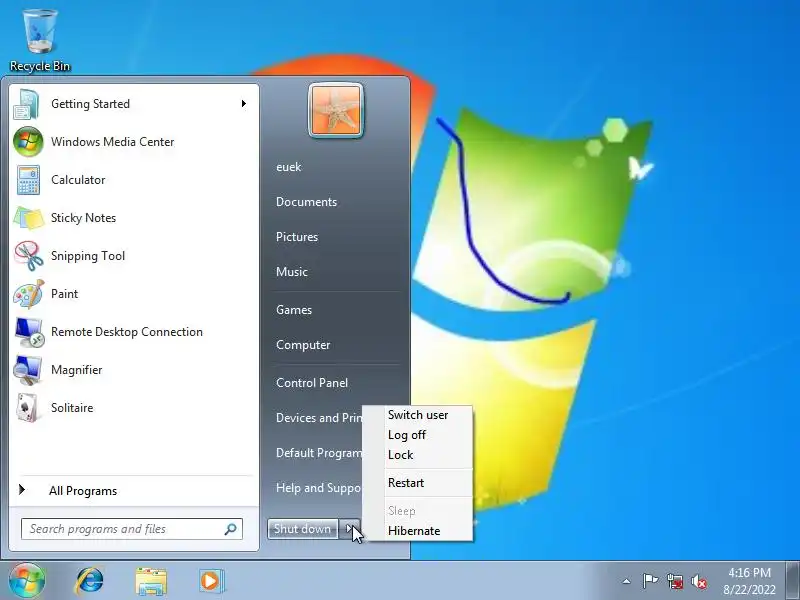Viewport: 800px width, 600px height.
Task: Launch Snipping Tool scissors icon
Action: 28,256
